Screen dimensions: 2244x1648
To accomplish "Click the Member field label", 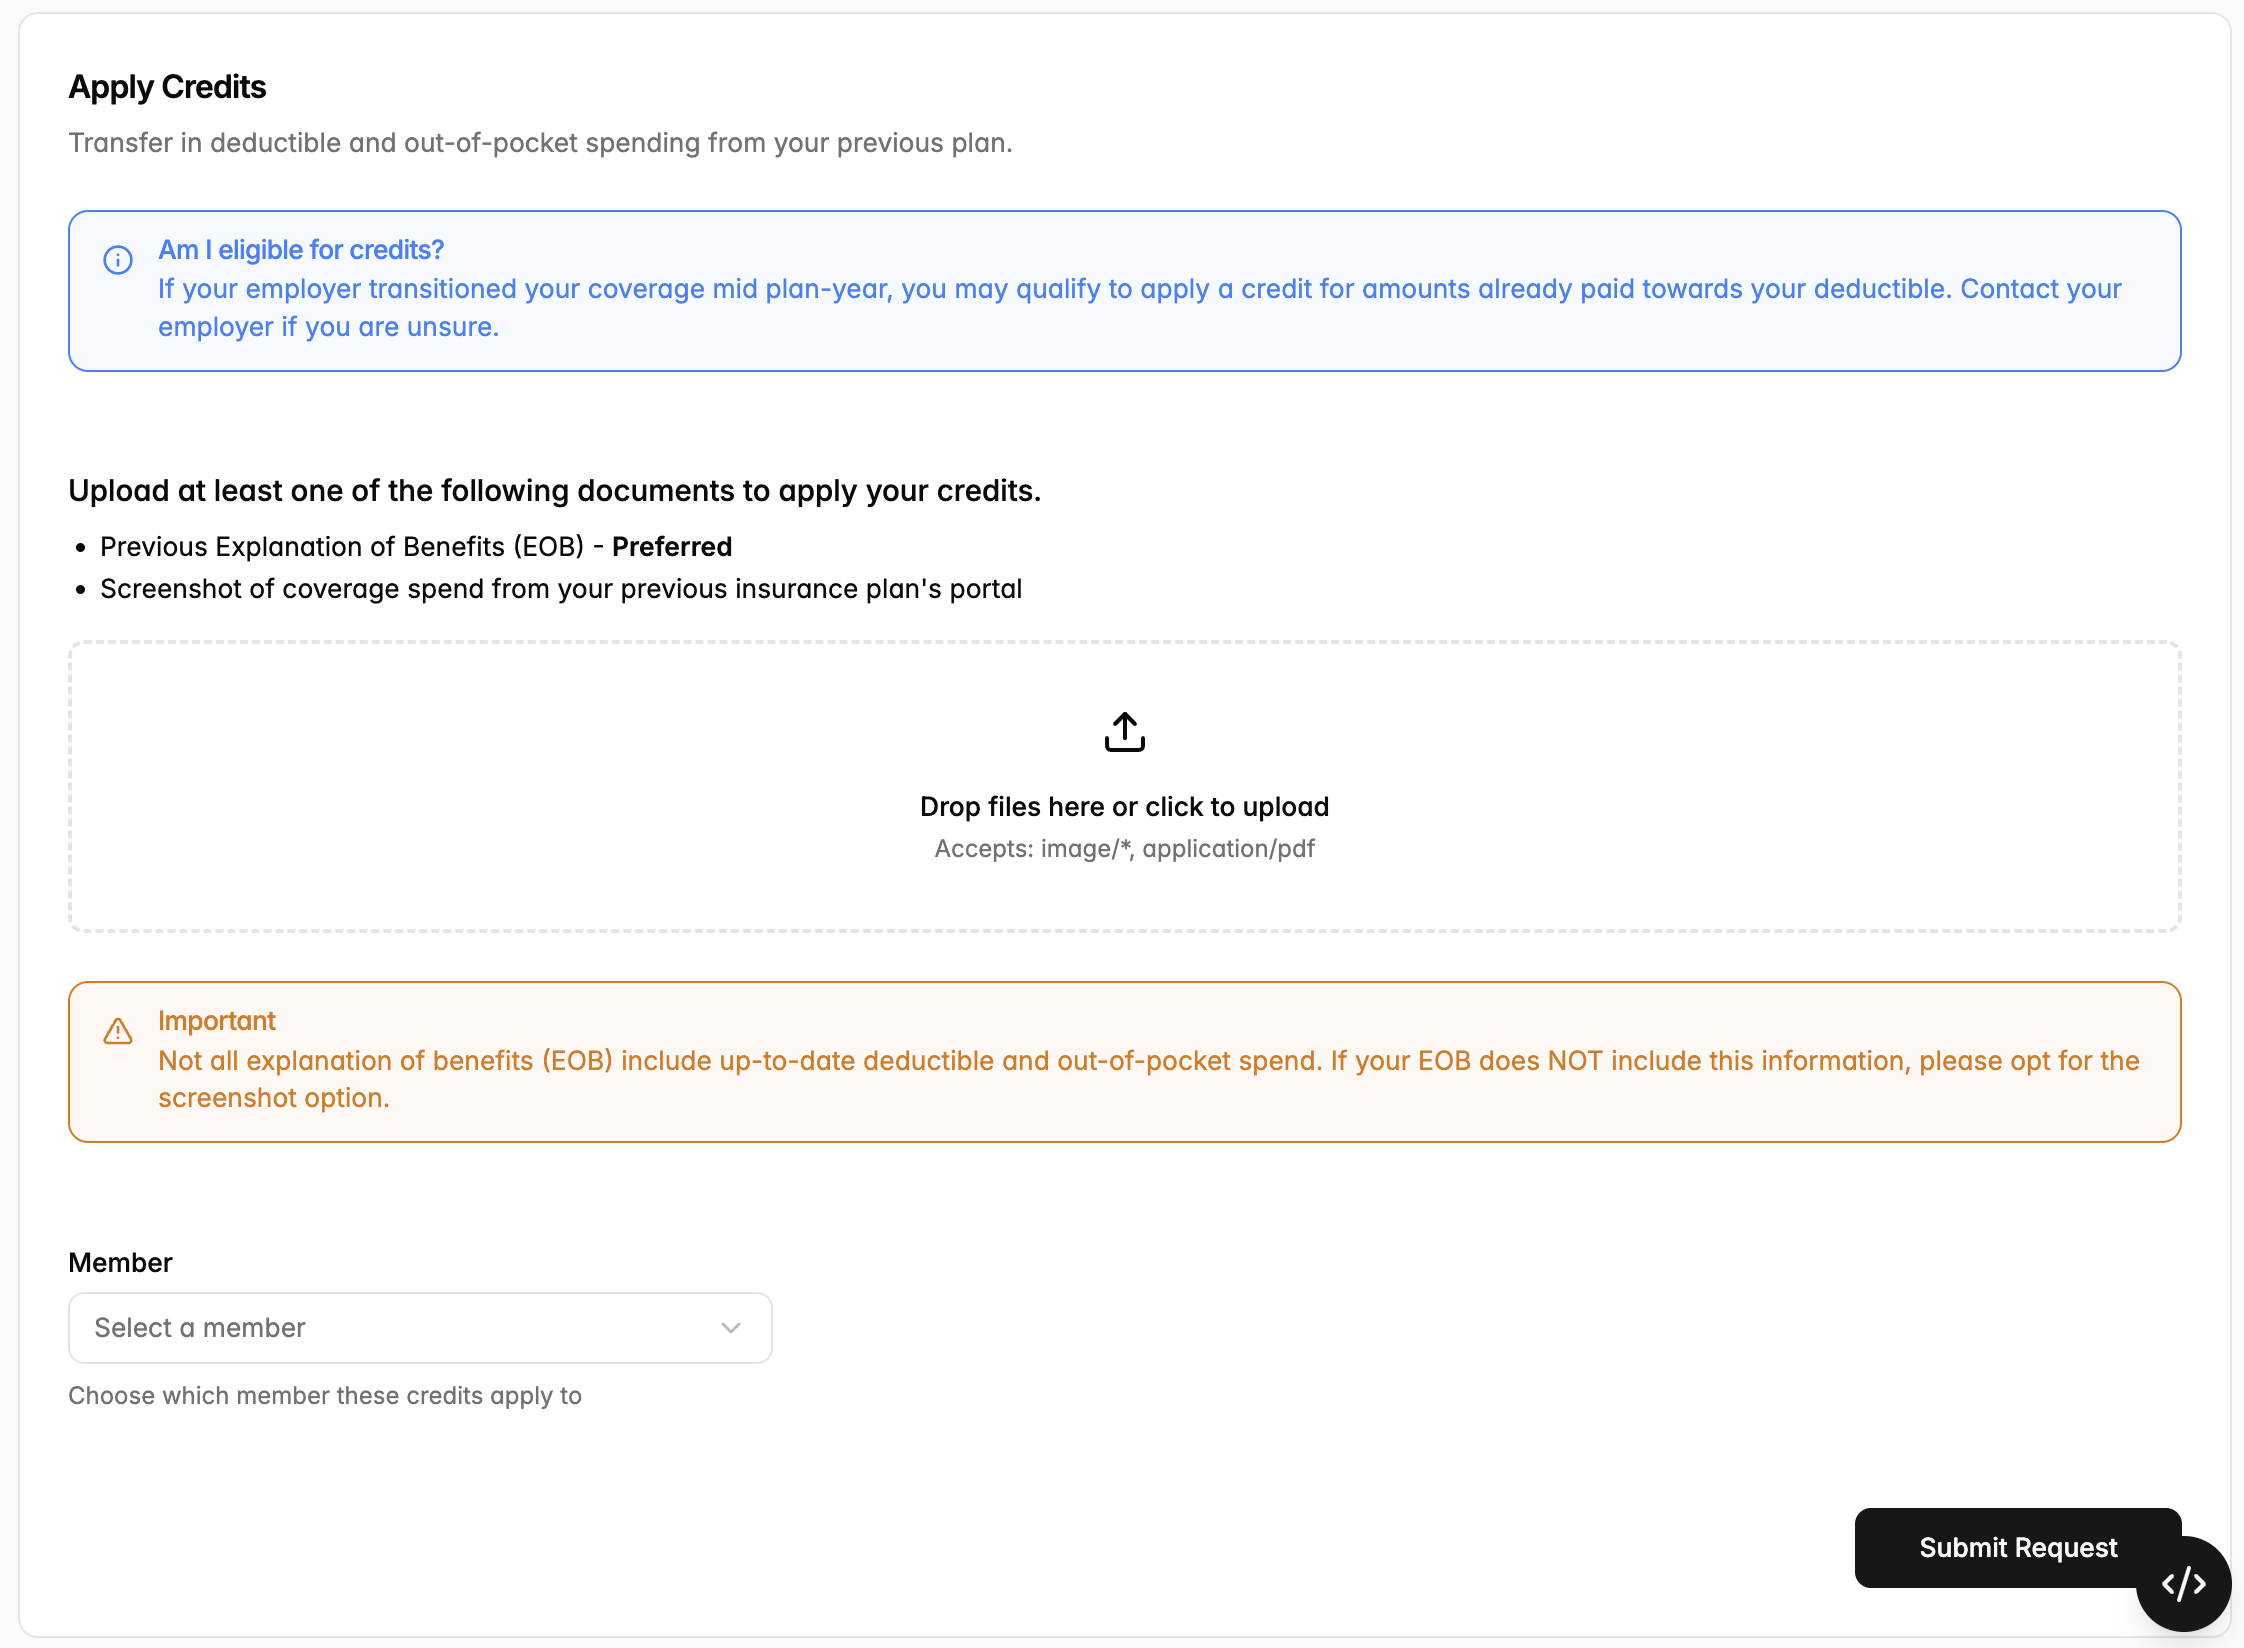I will [x=120, y=1262].
